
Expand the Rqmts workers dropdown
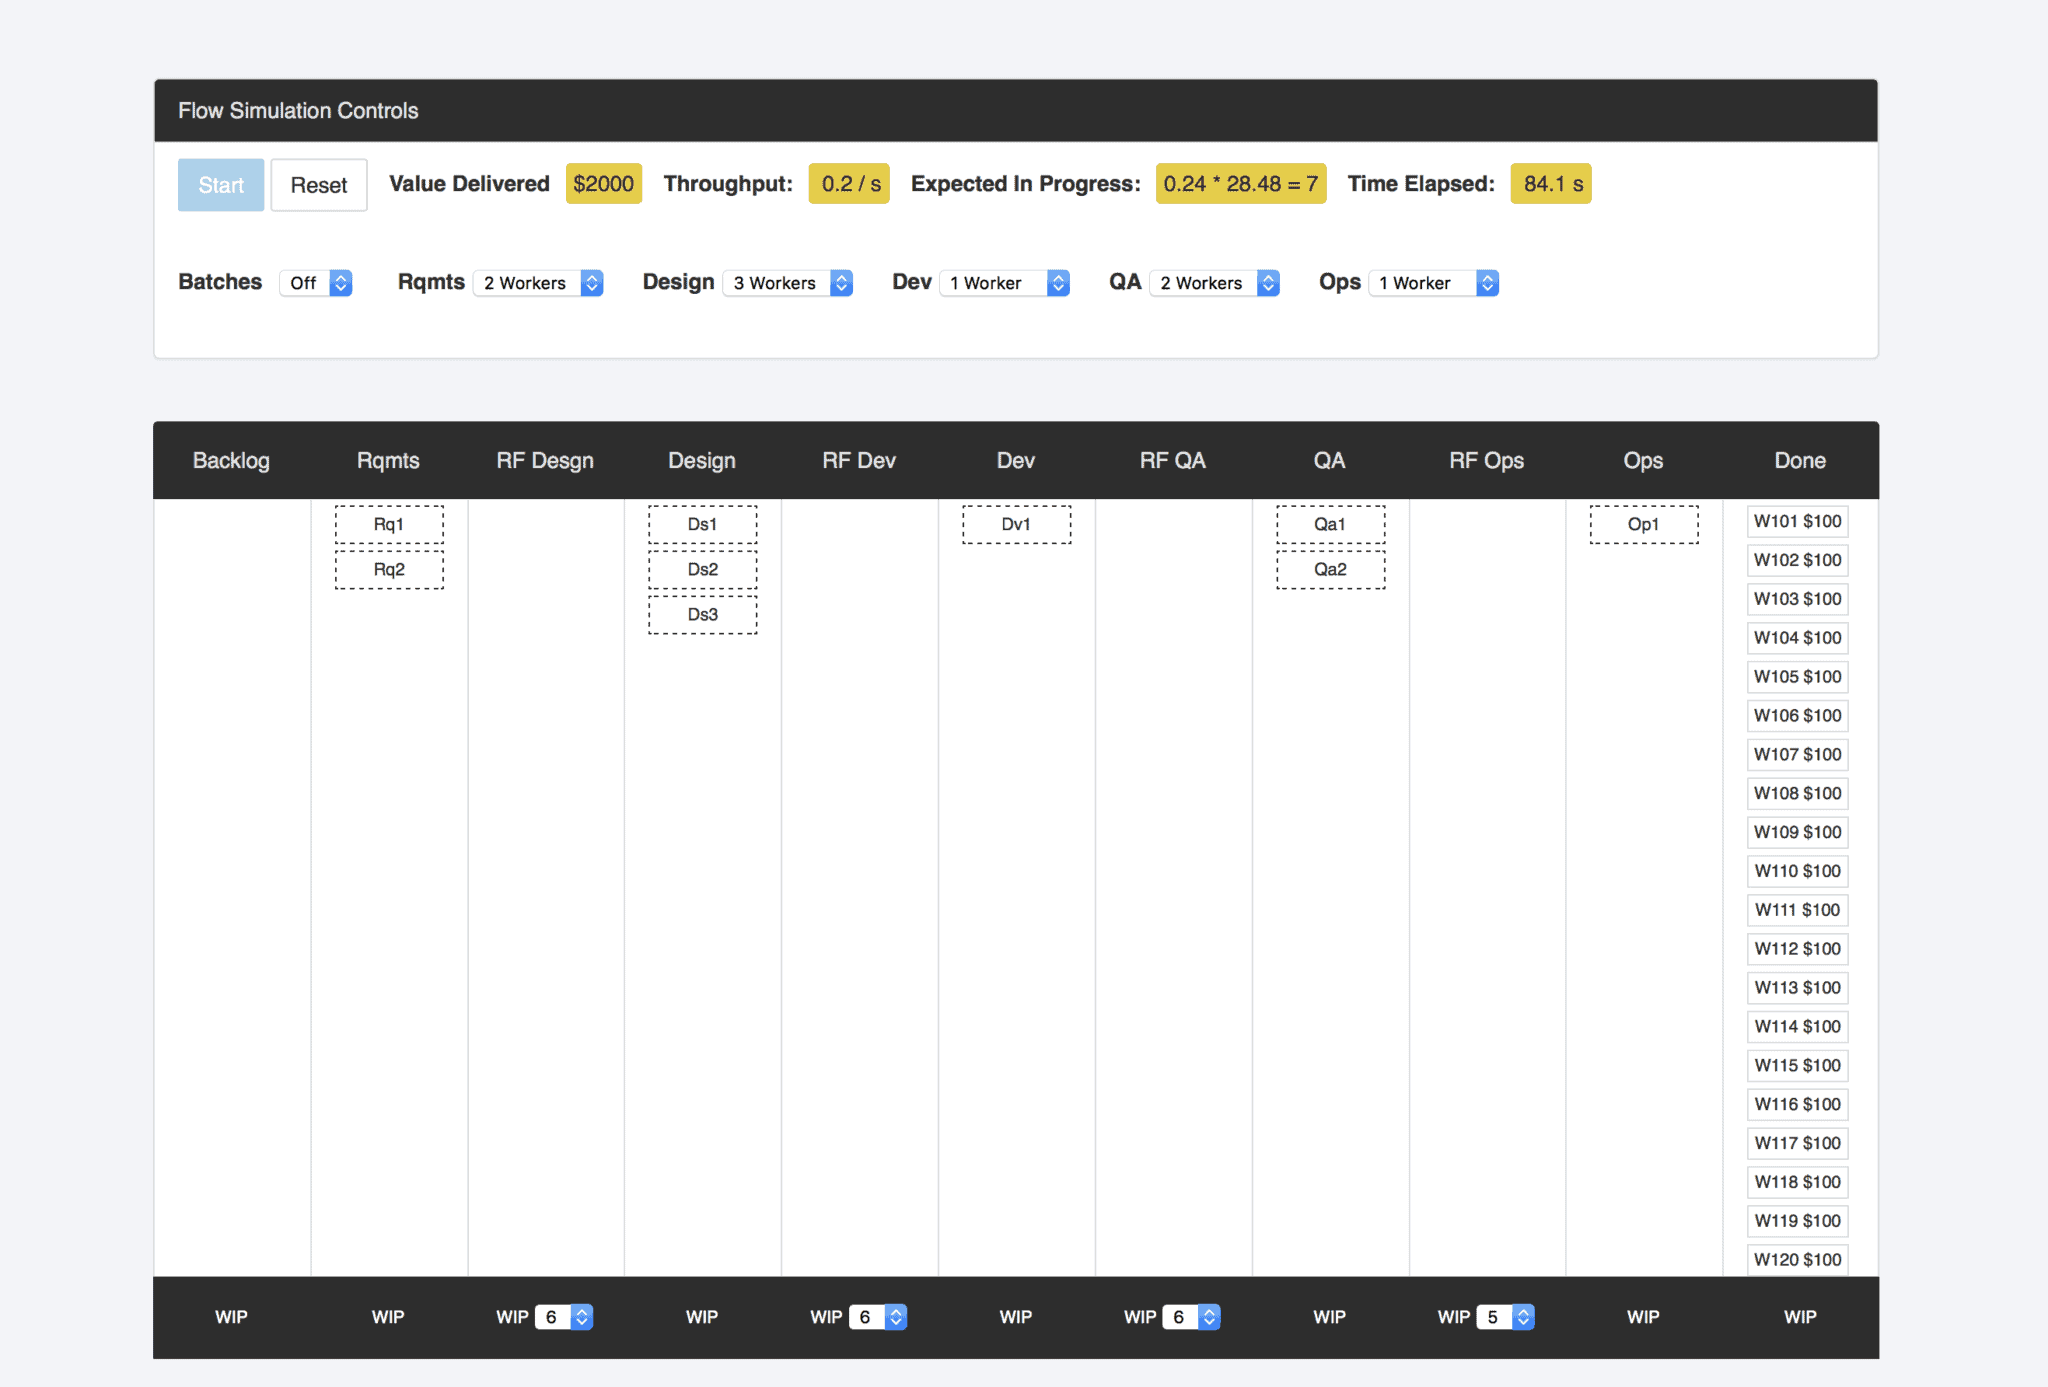click(538, 283)
